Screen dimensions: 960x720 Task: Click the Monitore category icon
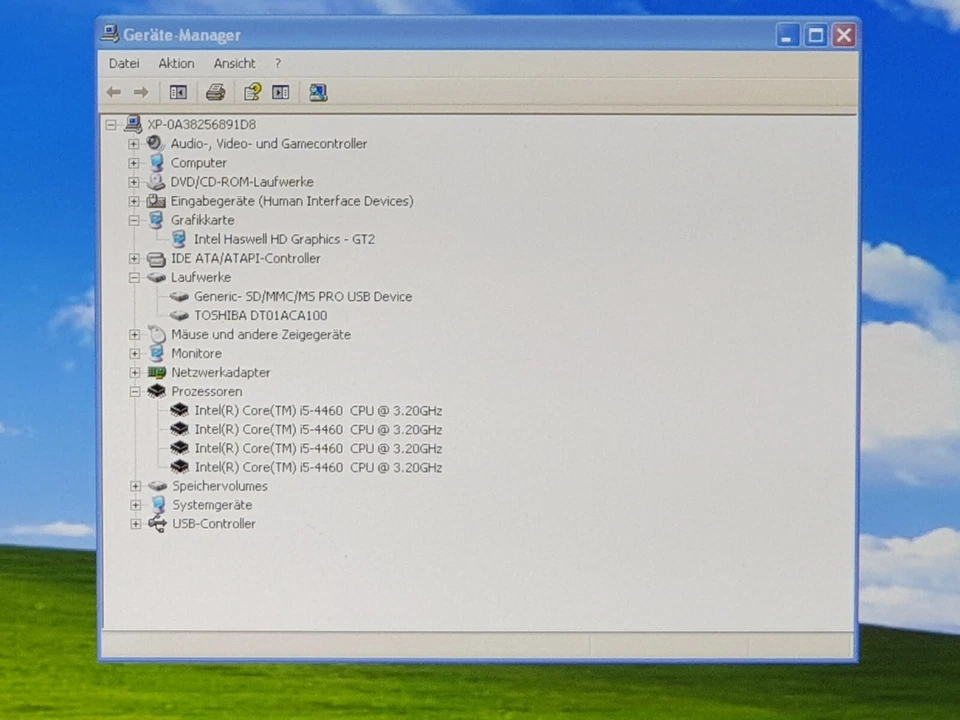coord(157,353)
